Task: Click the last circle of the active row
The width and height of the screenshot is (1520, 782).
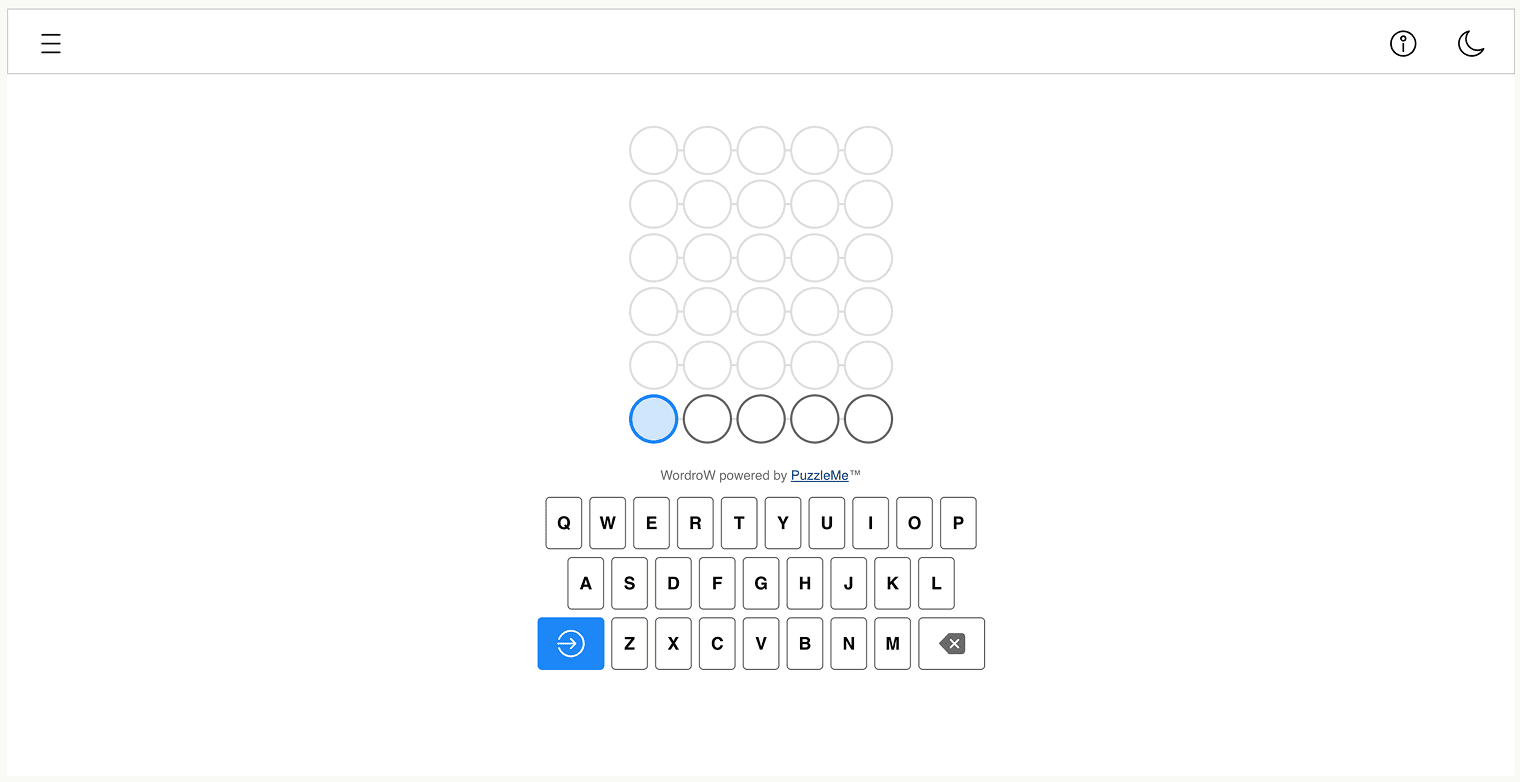Action: (x=867, y=418)
